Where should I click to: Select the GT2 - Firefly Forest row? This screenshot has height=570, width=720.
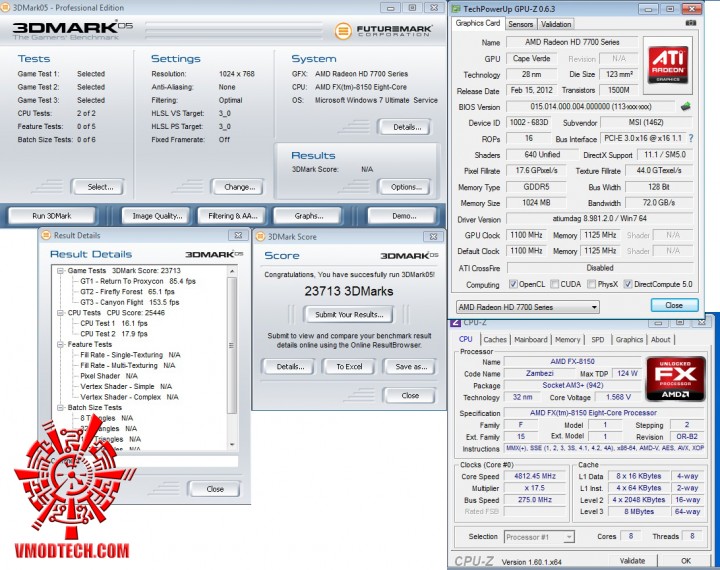pyautogui.click(x=127, y=292)
